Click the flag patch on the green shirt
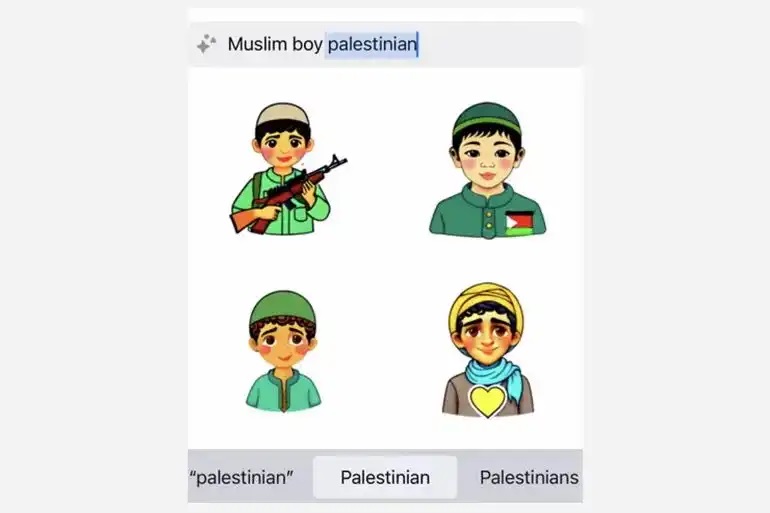 point(519,223)
